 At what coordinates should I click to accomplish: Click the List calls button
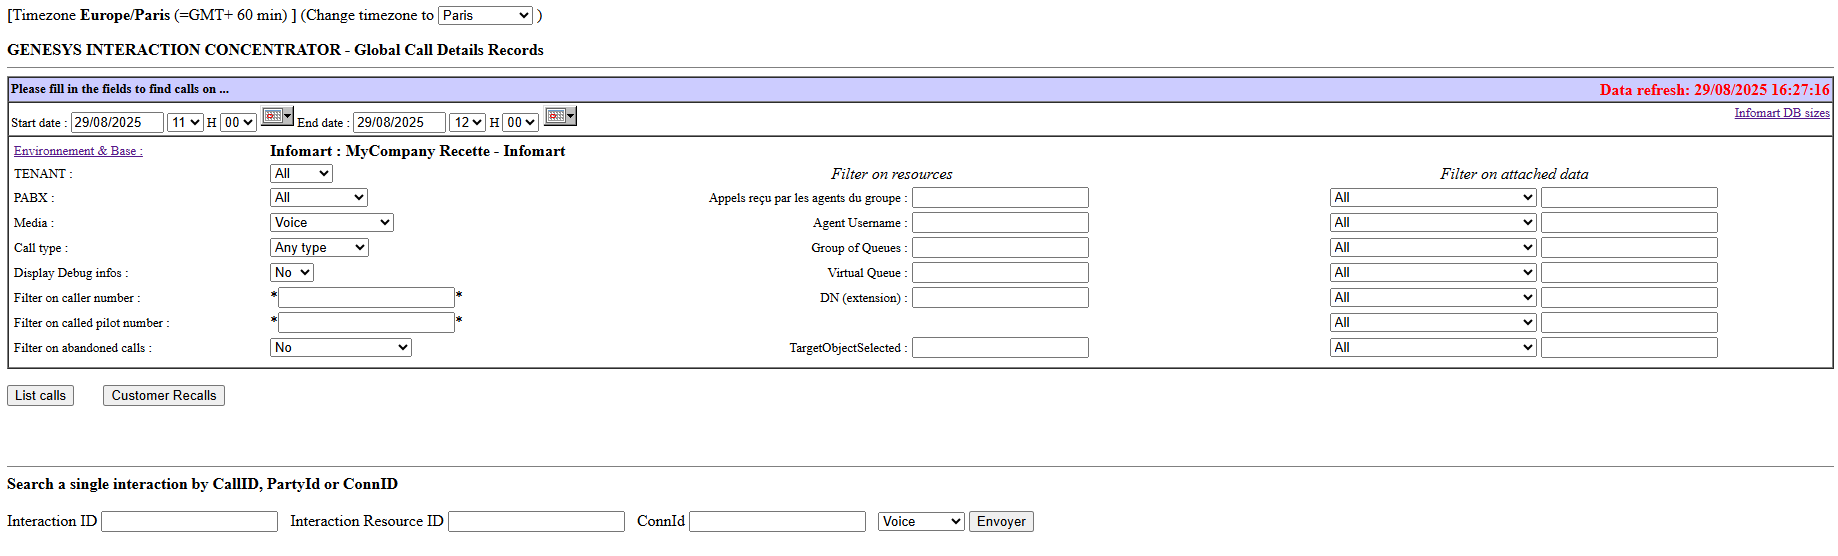(40, 396)
